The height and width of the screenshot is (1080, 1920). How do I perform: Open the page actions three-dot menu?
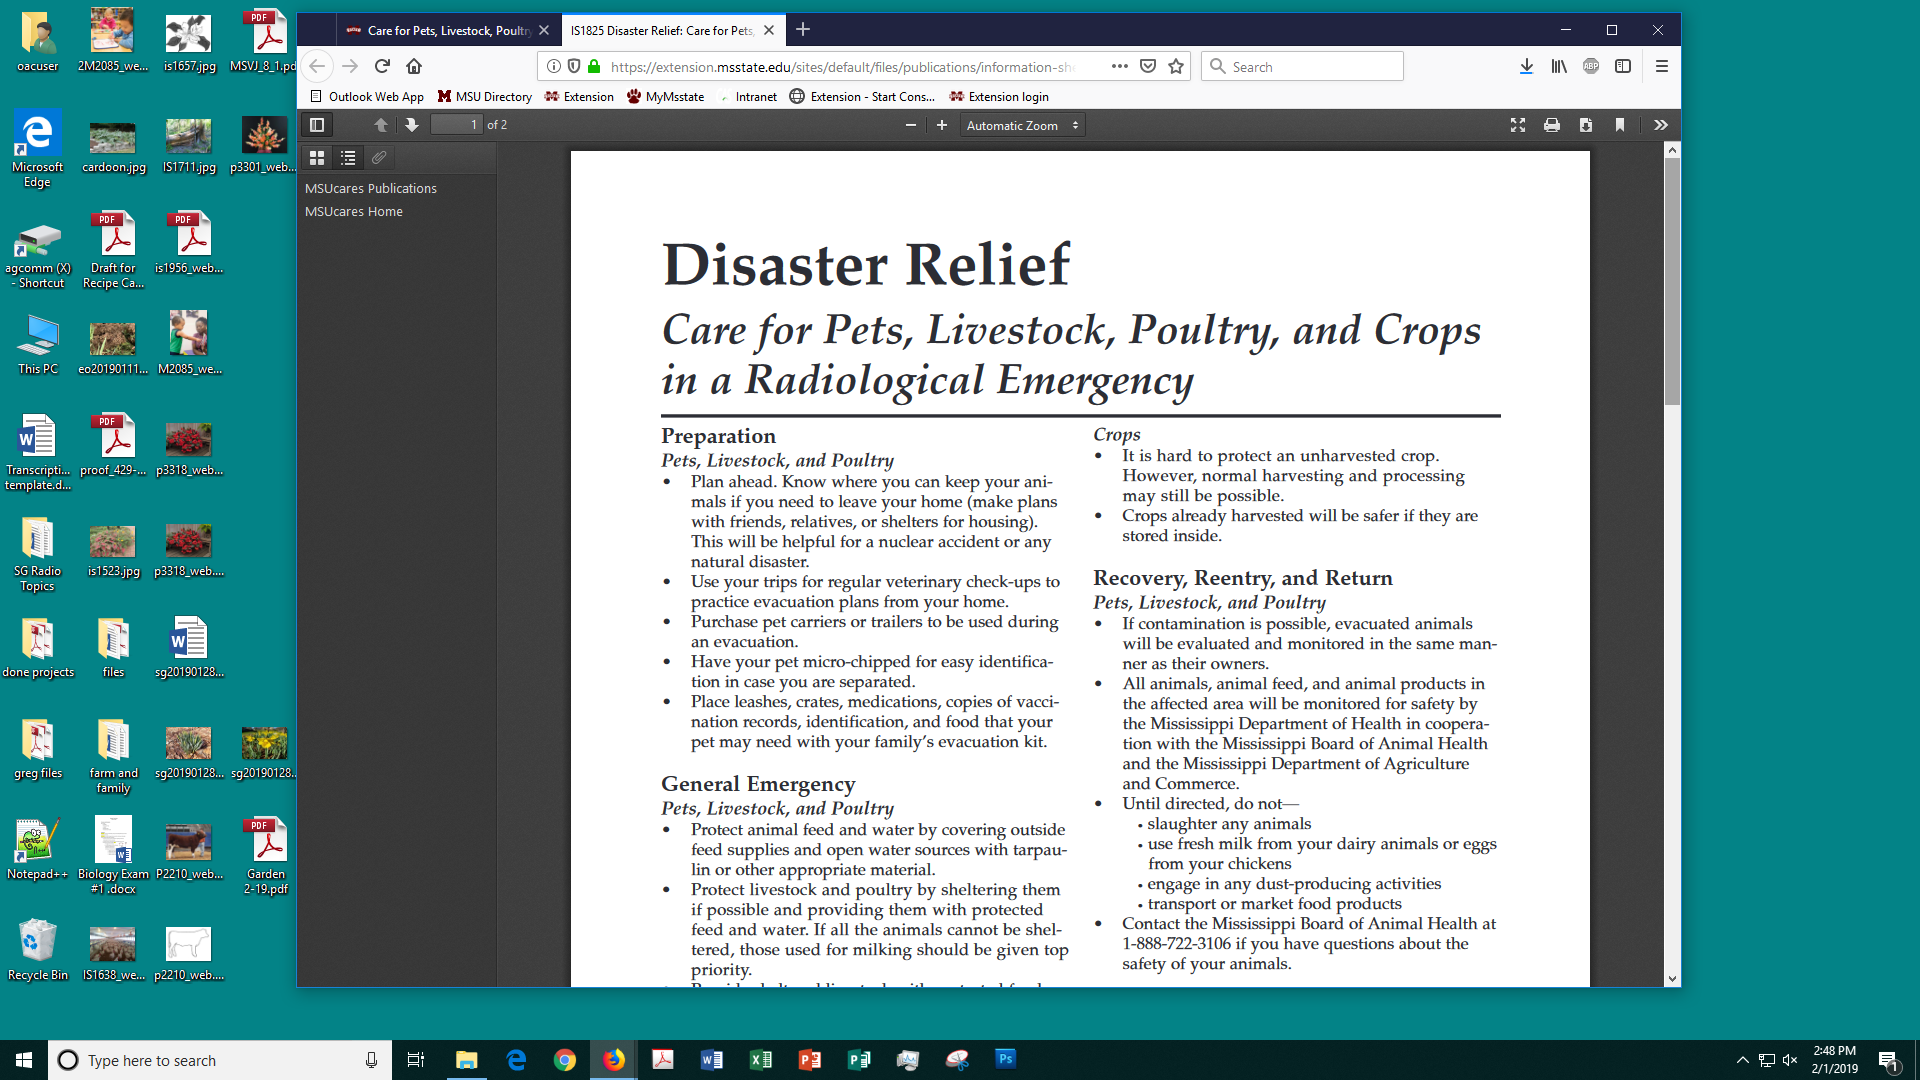(1120, 66)
